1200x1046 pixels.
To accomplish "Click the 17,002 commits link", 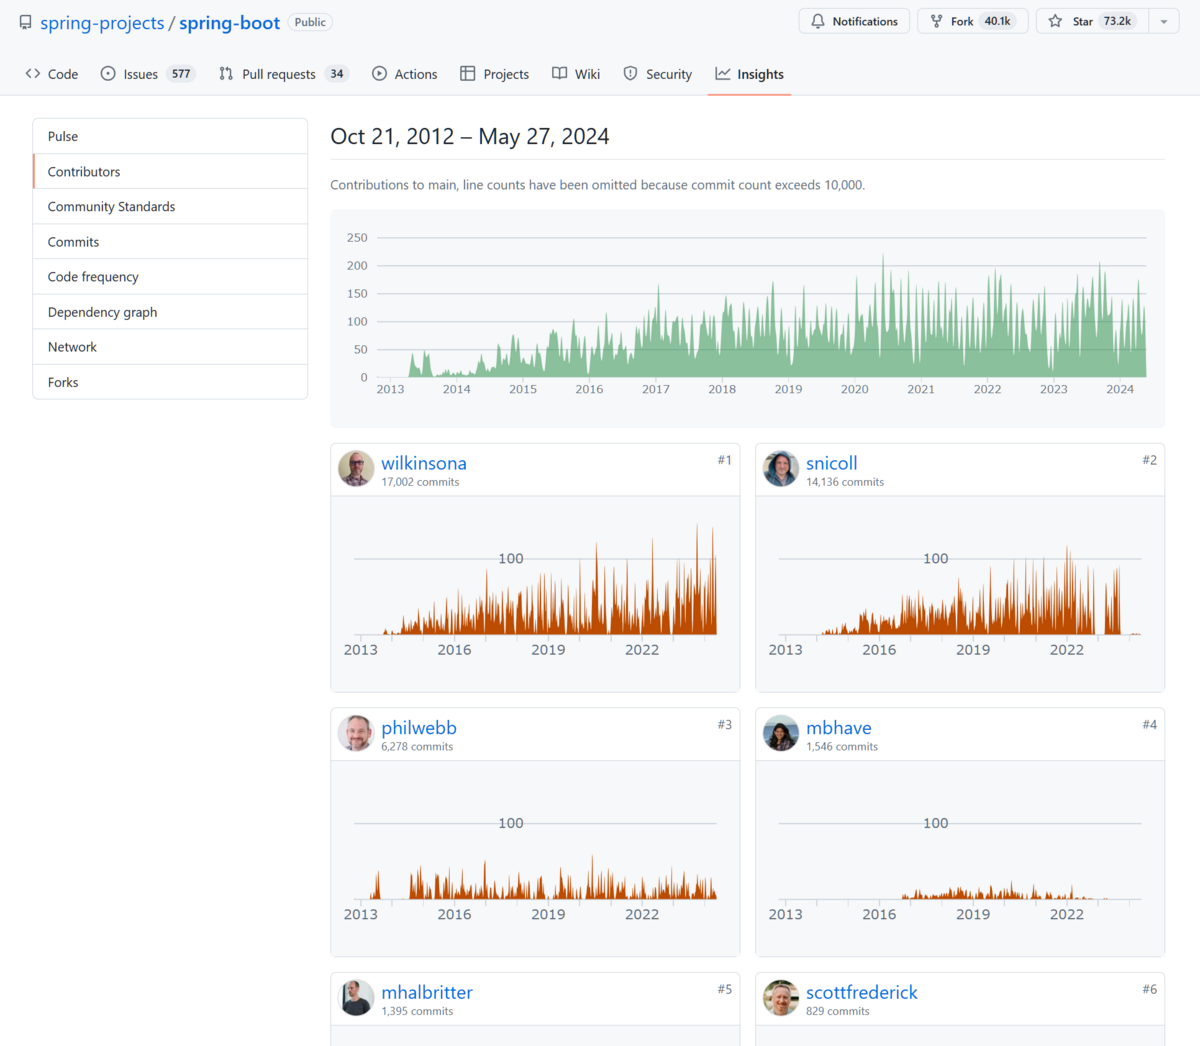I will coord(420,482).
